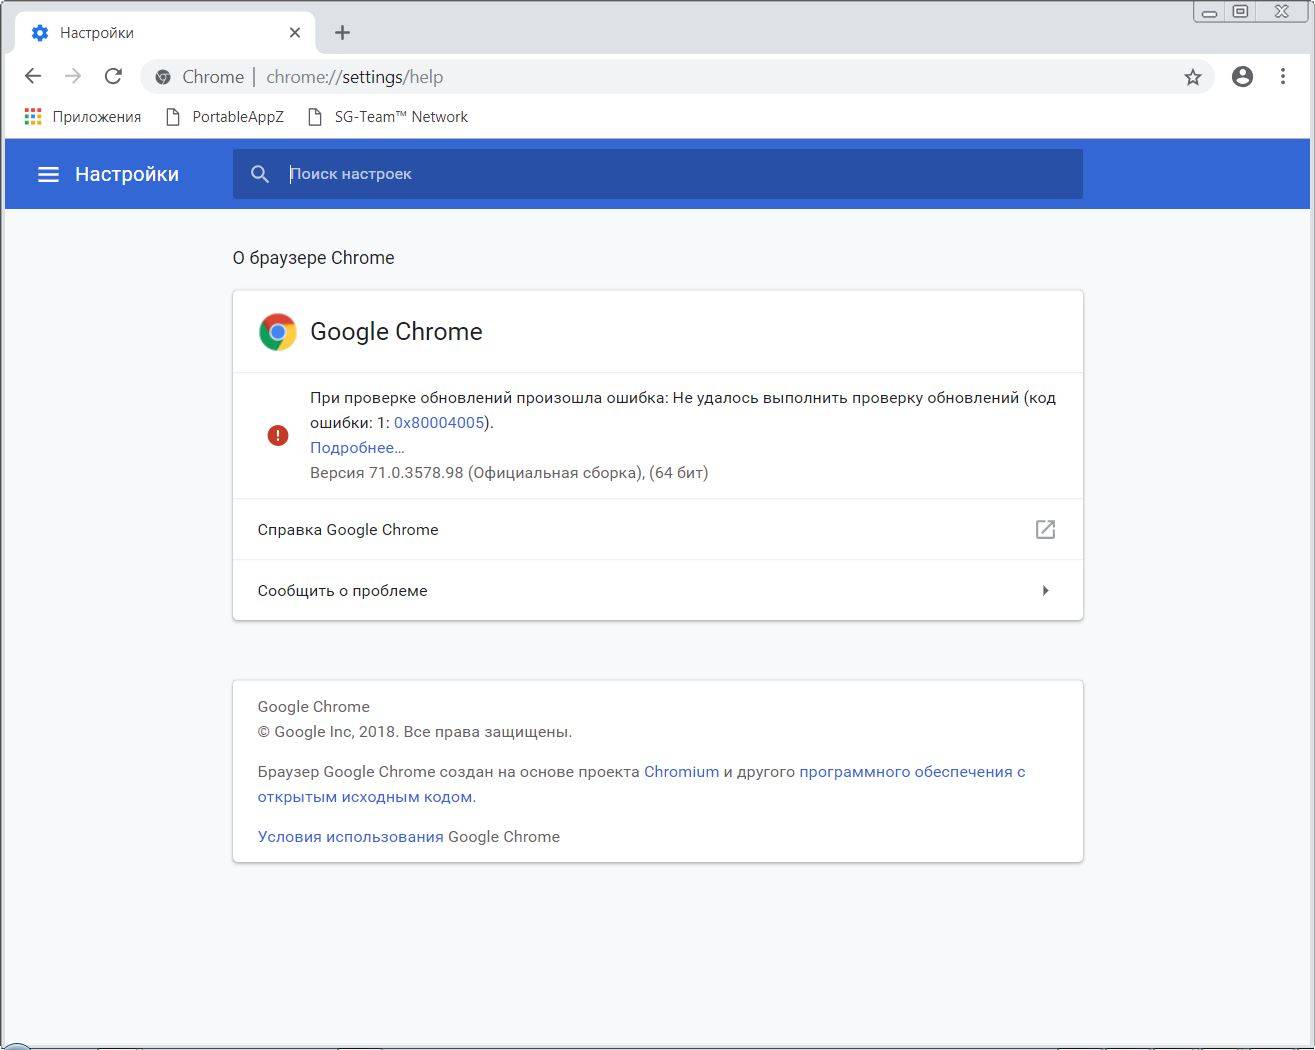This screenshot has height=1050, width=1315.
Task: Minimize the browser window
Action: pyautogui.click(x=1209, y=12)
